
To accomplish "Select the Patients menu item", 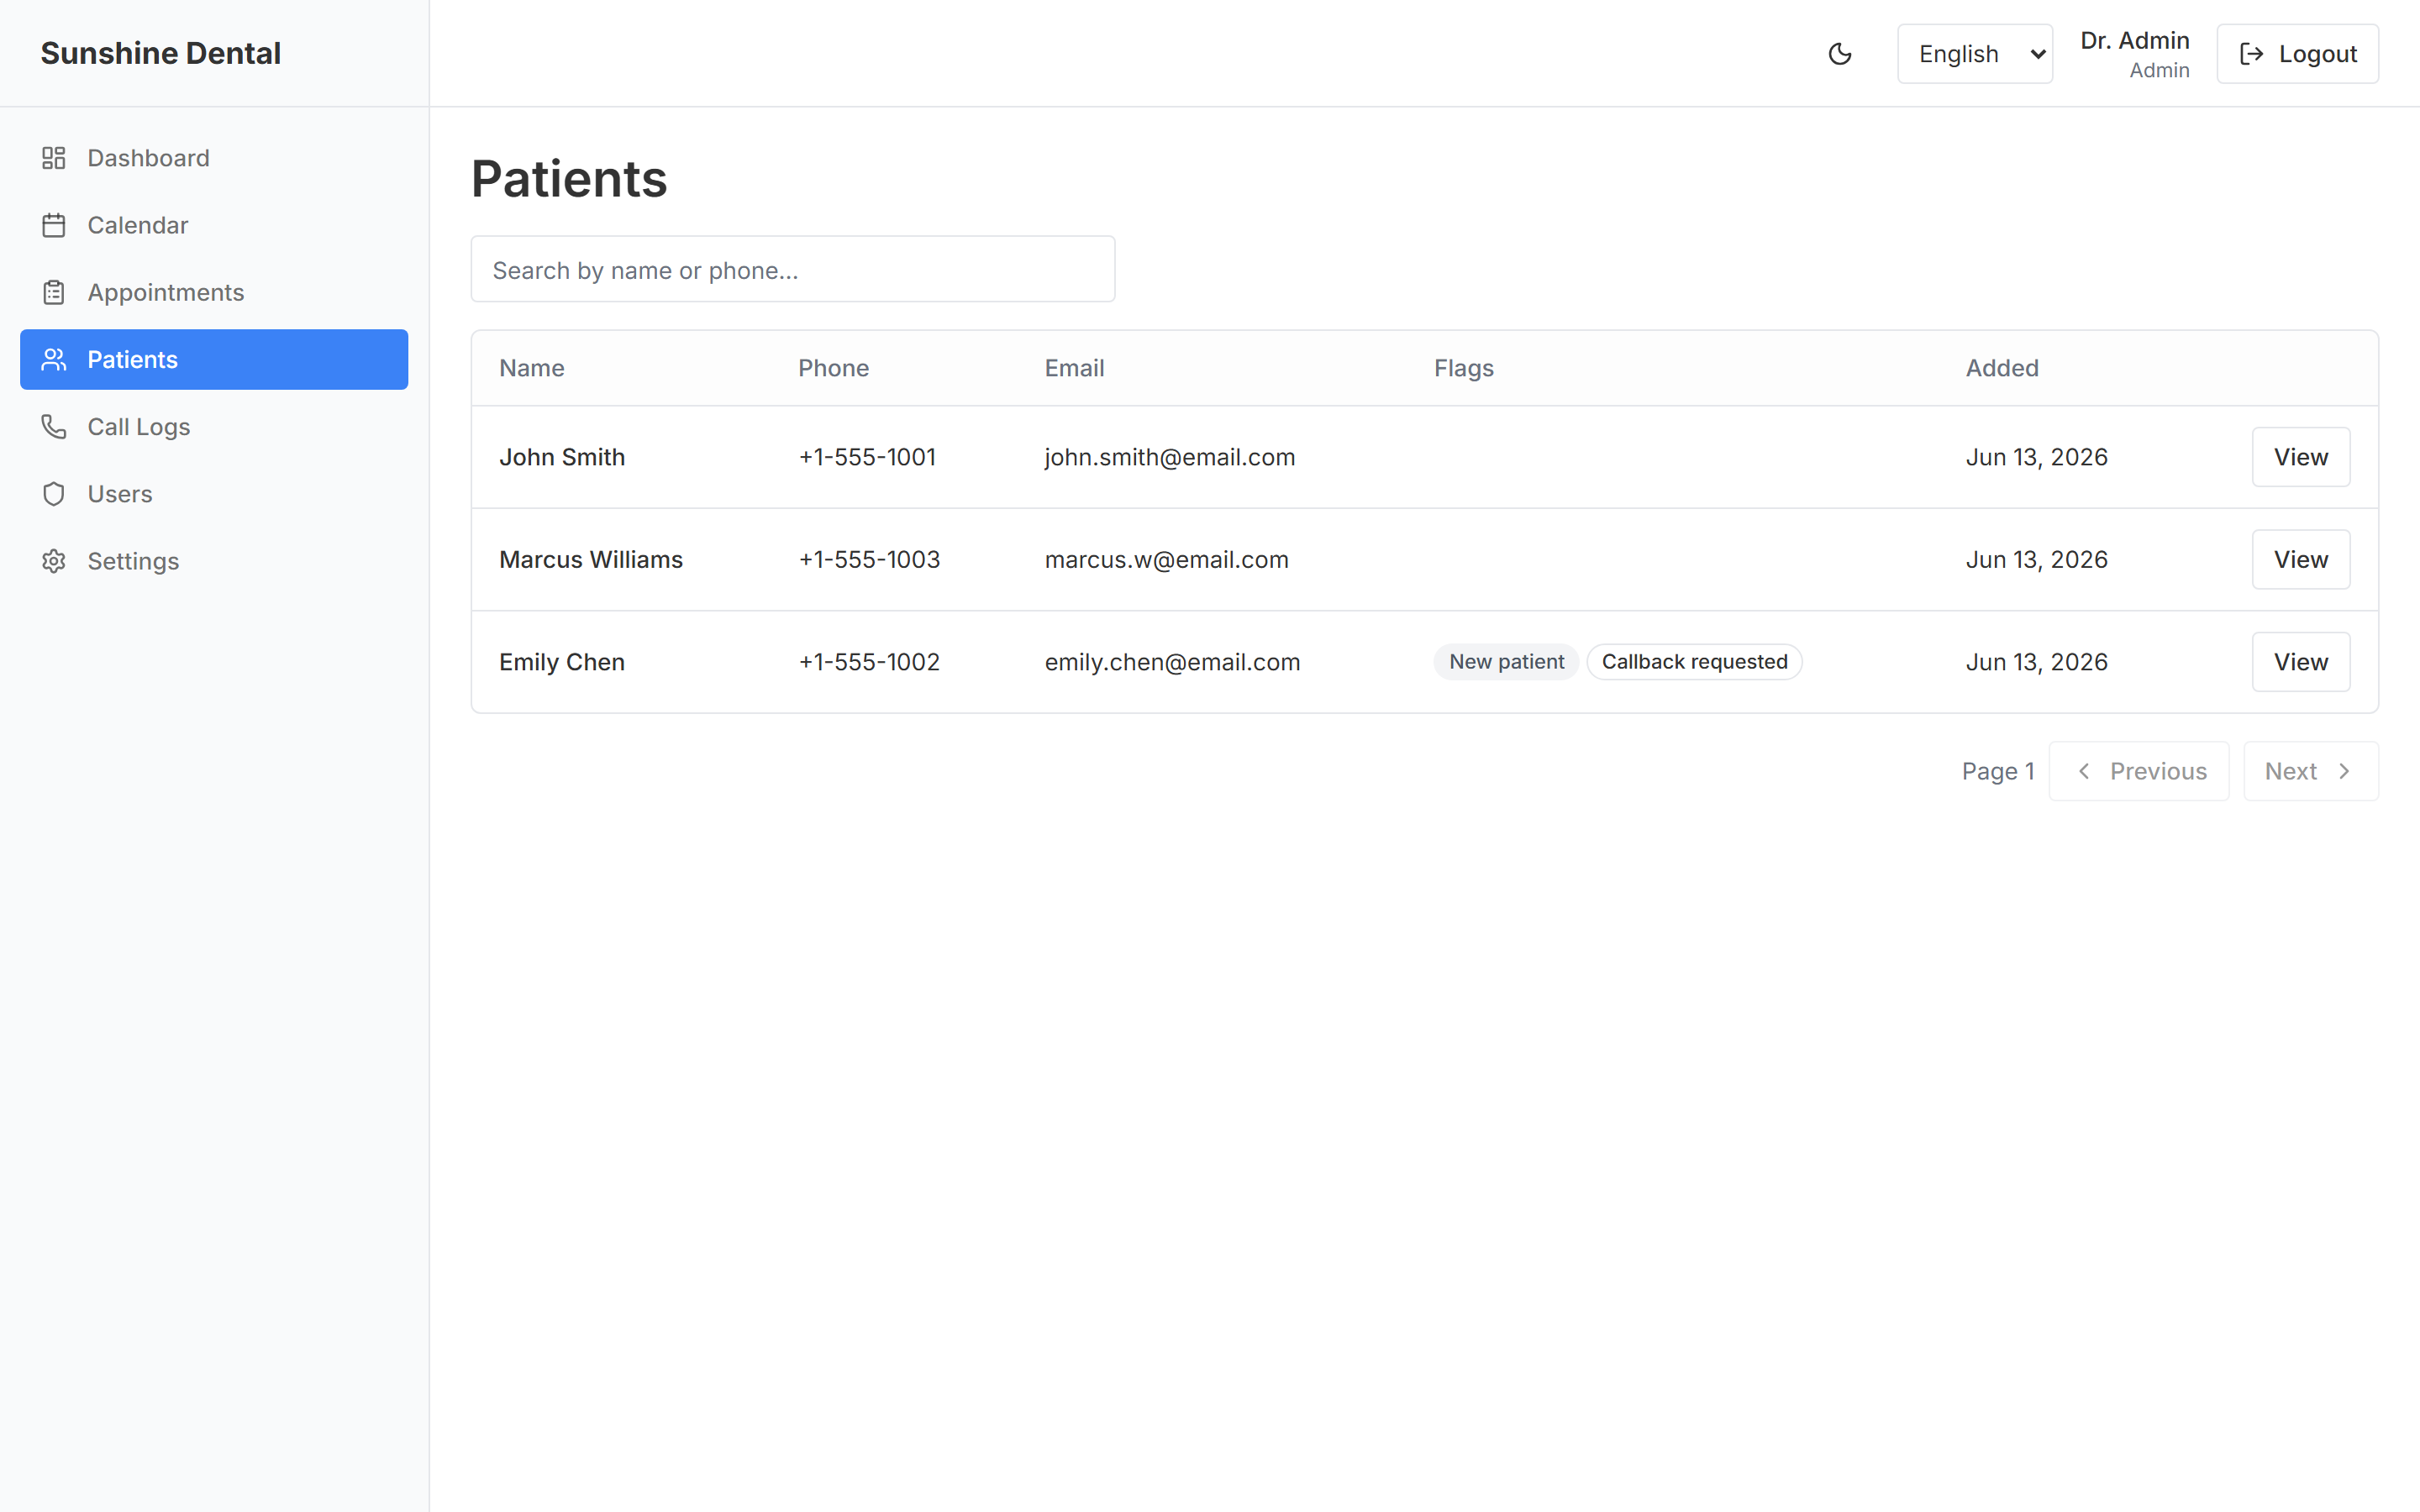I will pos(214,359).
